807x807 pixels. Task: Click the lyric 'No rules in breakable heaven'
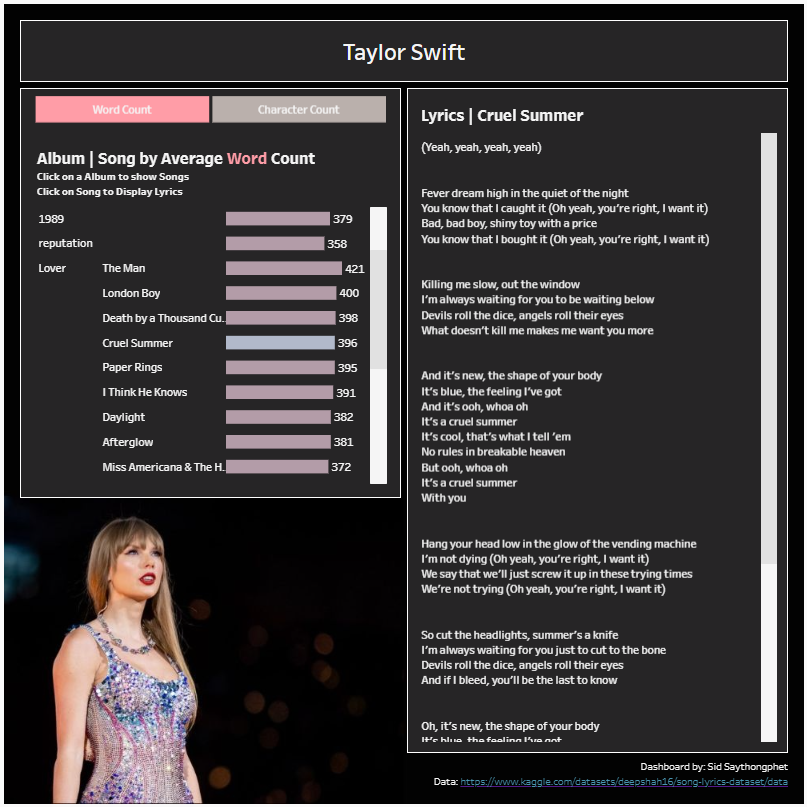click(x=493, y=451)
